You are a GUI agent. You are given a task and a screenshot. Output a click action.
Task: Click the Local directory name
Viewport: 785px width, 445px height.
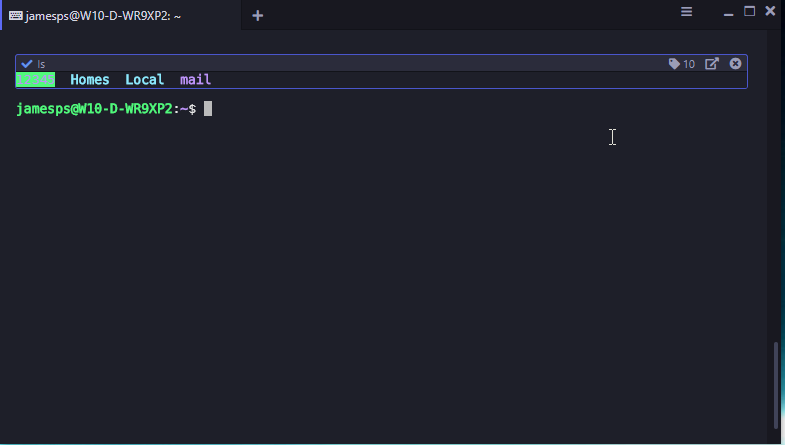pyautogui.click(x=145, y=80)
